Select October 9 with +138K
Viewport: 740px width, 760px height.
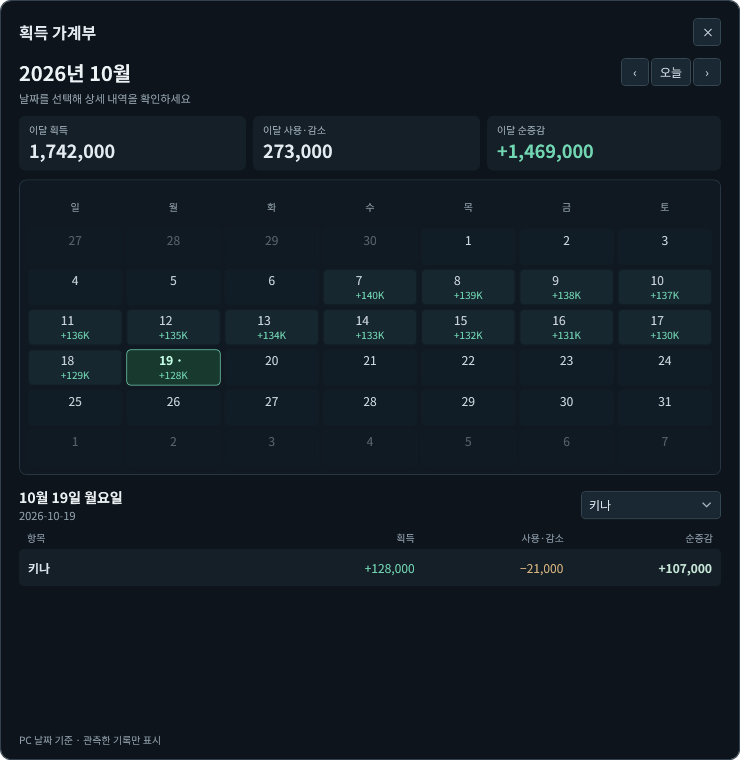tap(567, 287)
